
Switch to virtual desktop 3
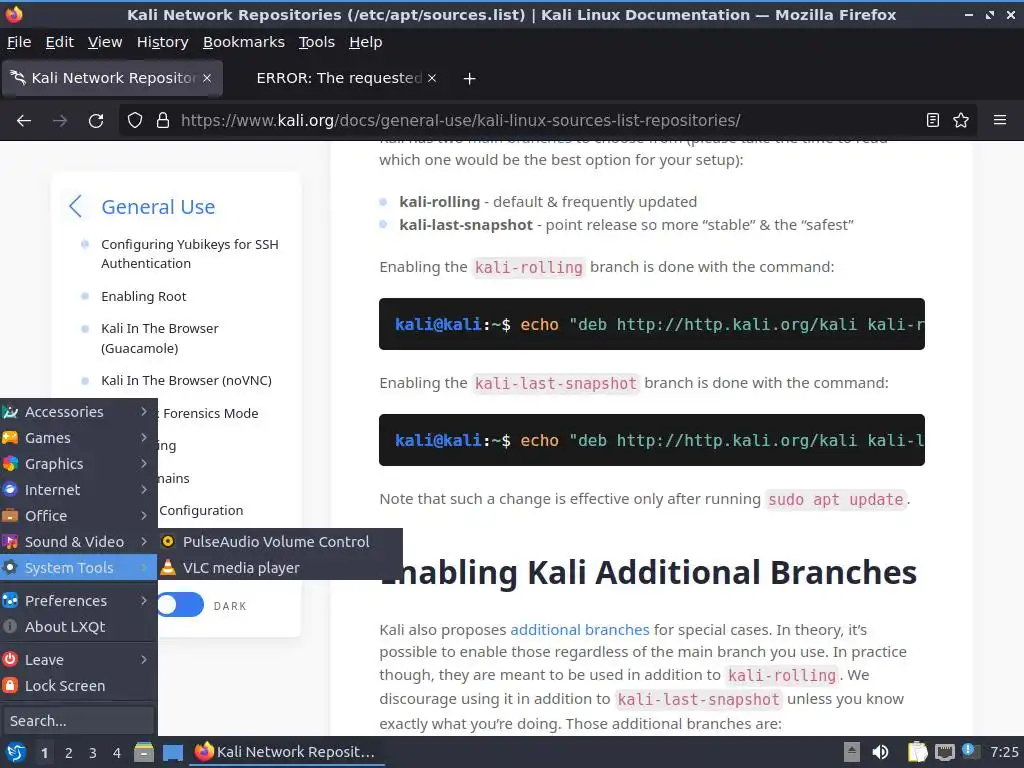(x=93, y=753)
